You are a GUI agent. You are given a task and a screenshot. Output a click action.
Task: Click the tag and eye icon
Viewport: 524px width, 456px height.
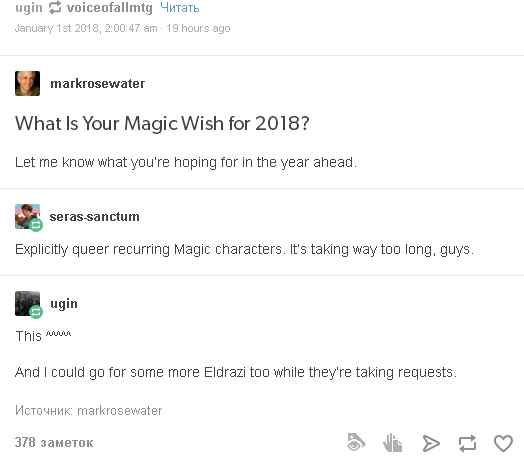(x=356, y=442)
